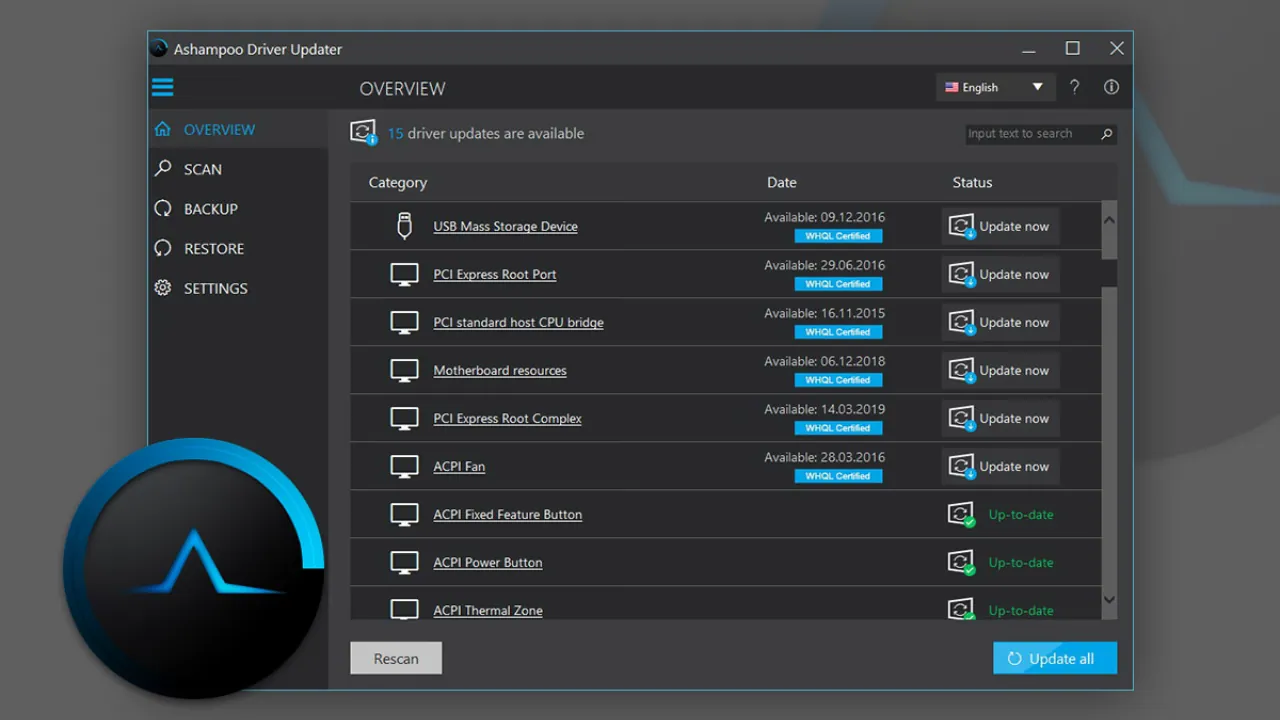The image size is (1280, 720).
Task: Click the search magnifier icon
Action: coord(1106,134)
